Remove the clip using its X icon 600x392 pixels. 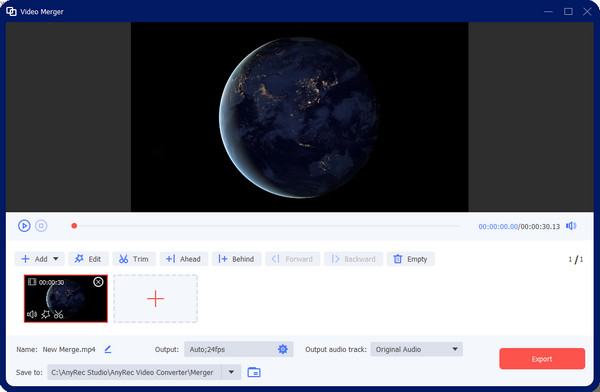click(98, 282)
